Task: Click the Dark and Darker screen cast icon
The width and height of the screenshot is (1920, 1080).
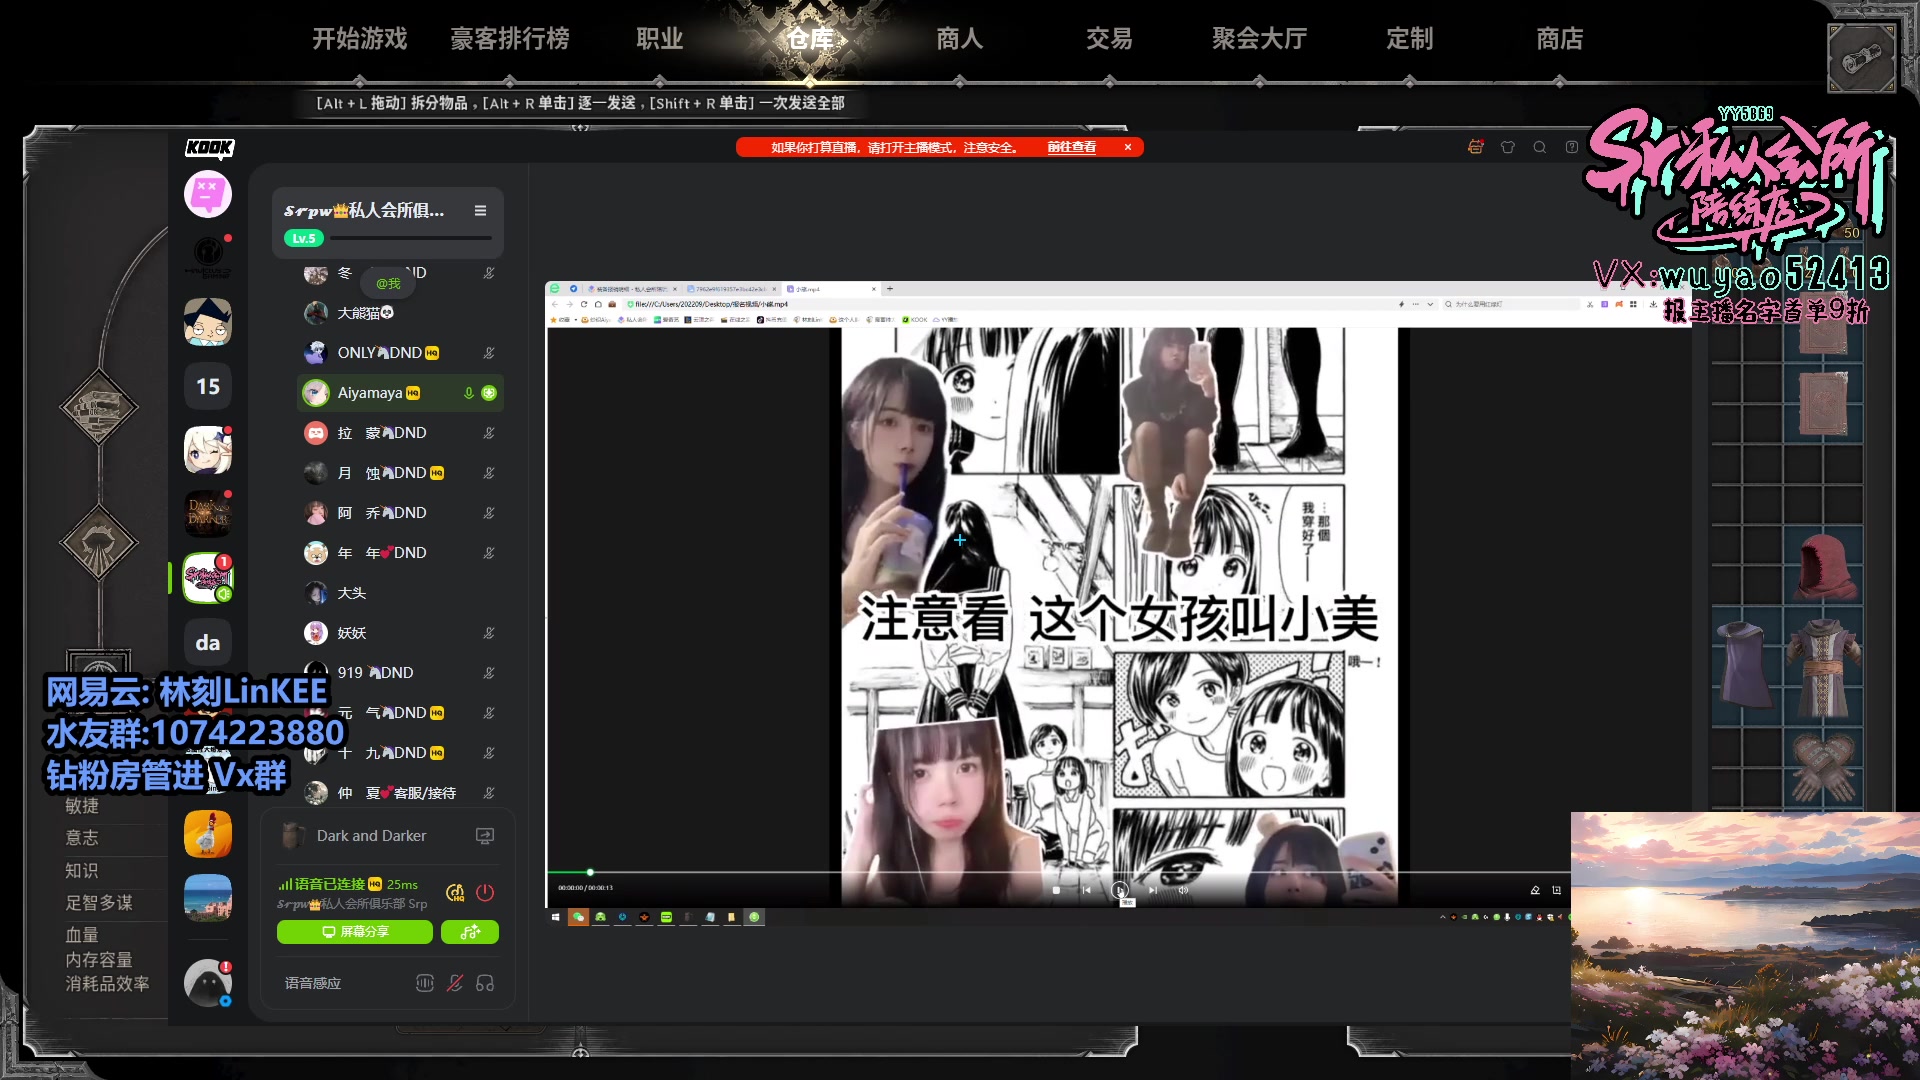Action: click(x=485, y=836)
